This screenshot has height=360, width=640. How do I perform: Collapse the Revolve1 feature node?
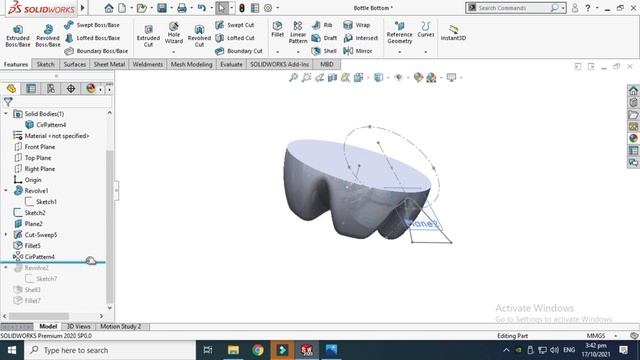tap(6, 191)
